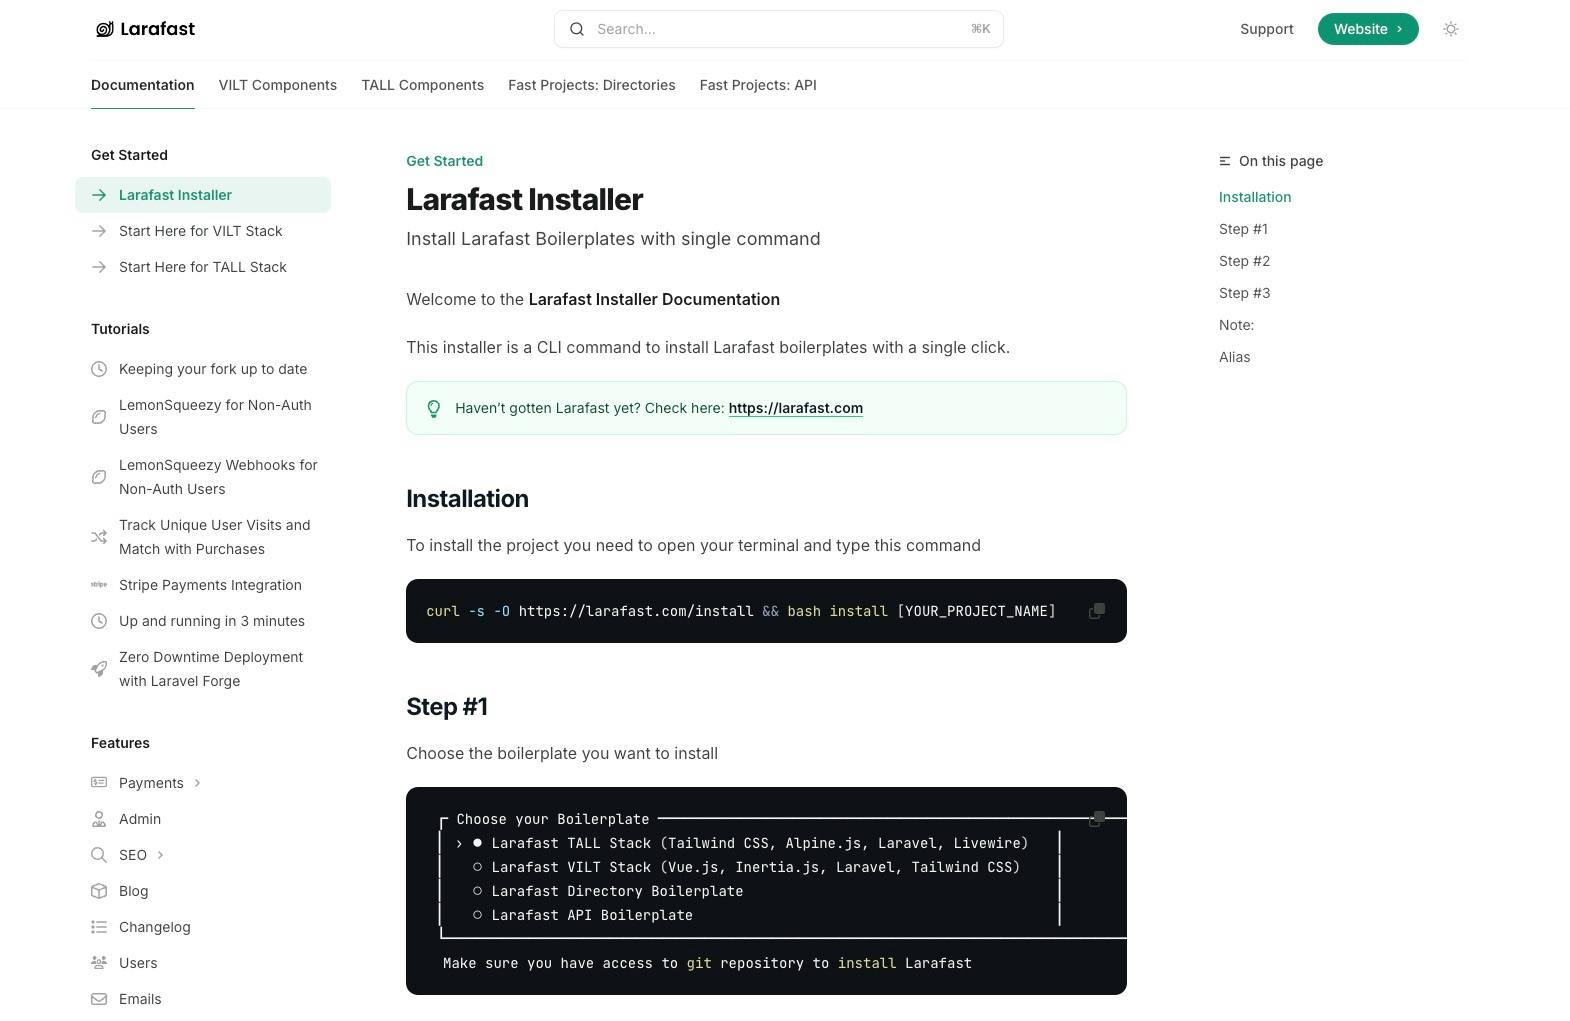Click the list icon beside Changelog
This screenshot has height=1021, width=1570.
point(99,927)
